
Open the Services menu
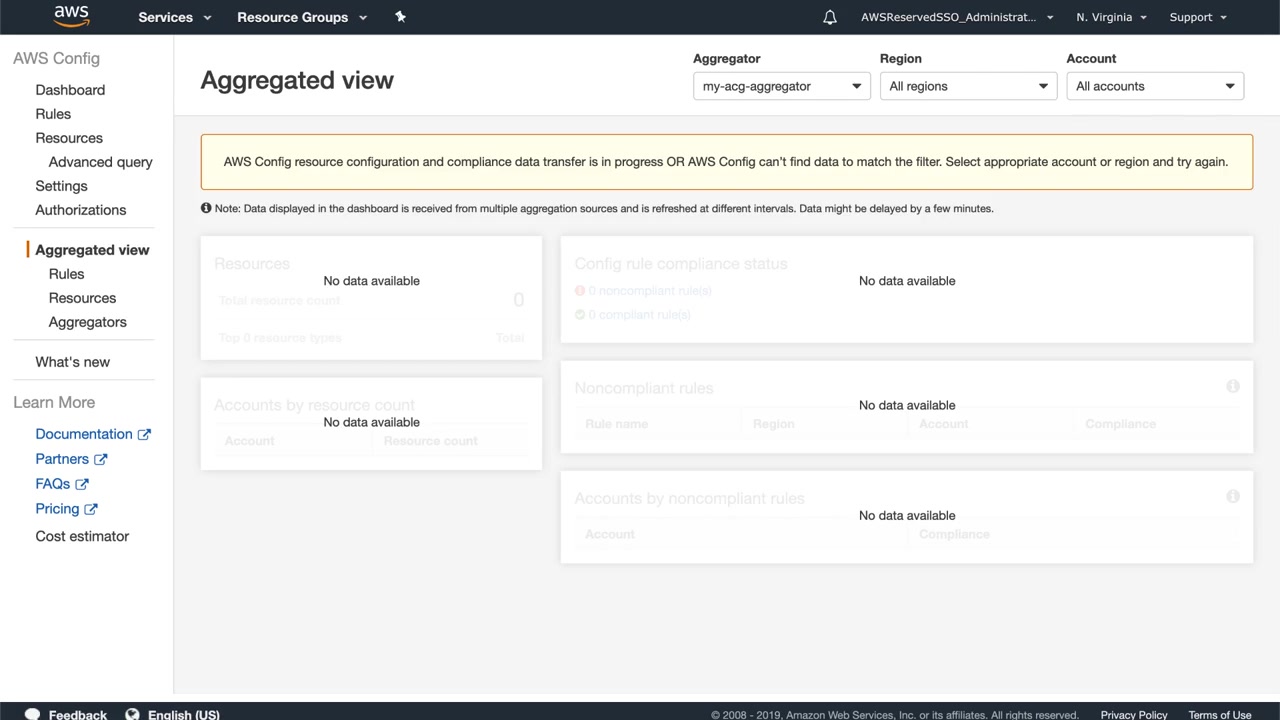pos(175,17)
